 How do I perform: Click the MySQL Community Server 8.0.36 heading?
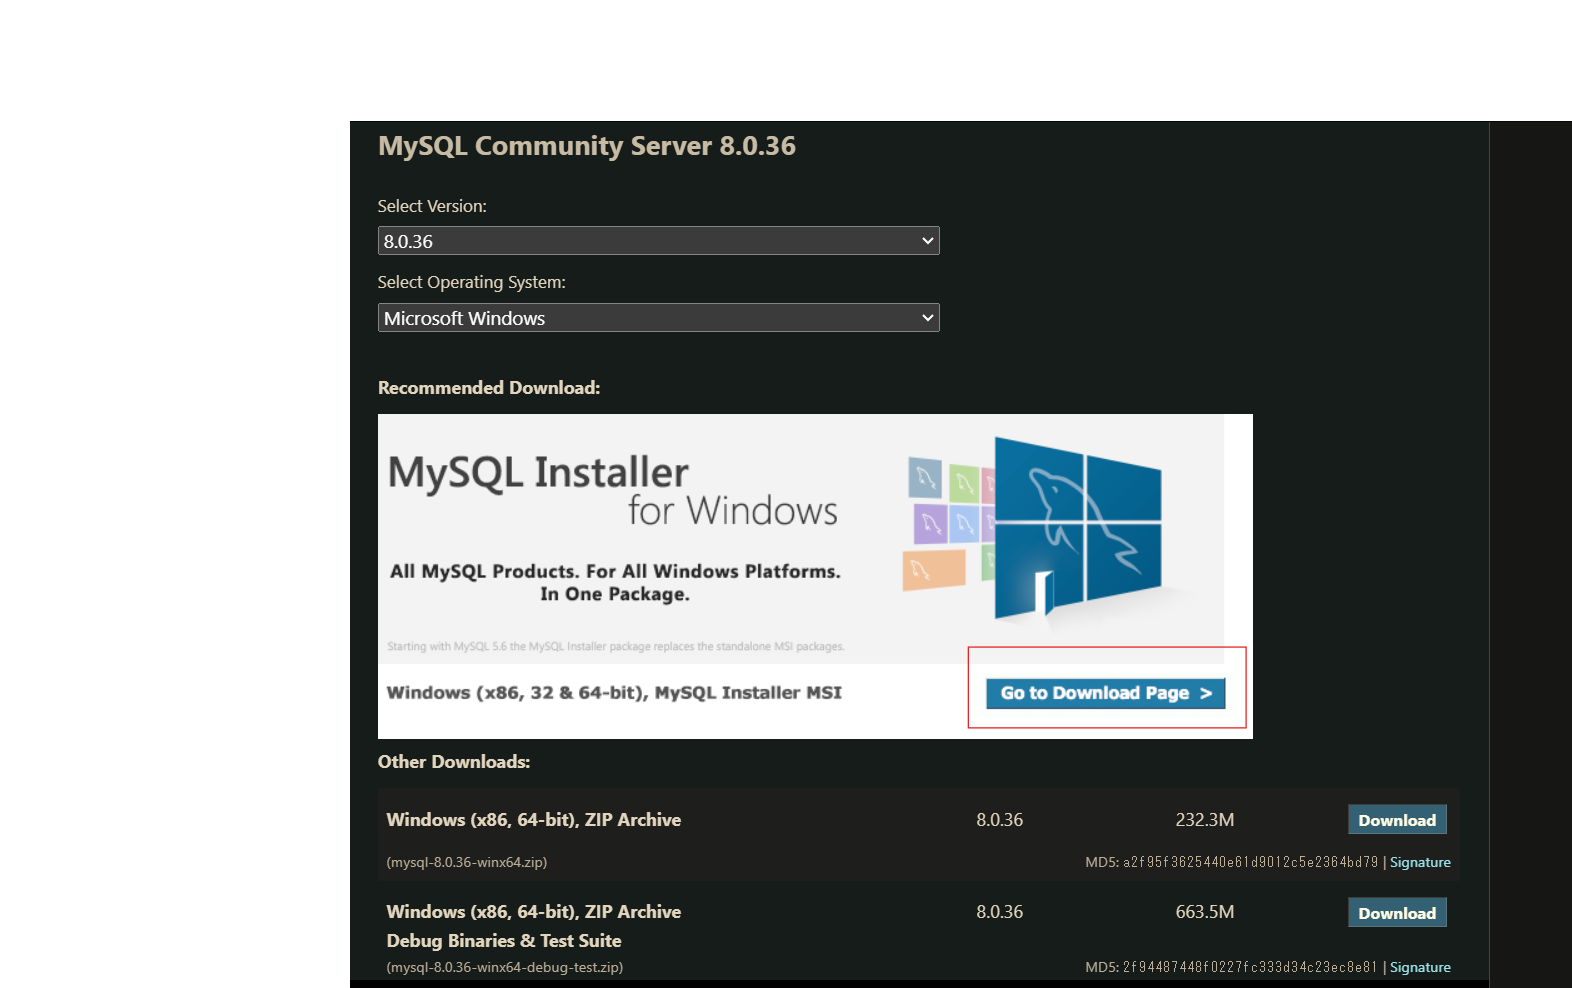[x=587, y=146]
